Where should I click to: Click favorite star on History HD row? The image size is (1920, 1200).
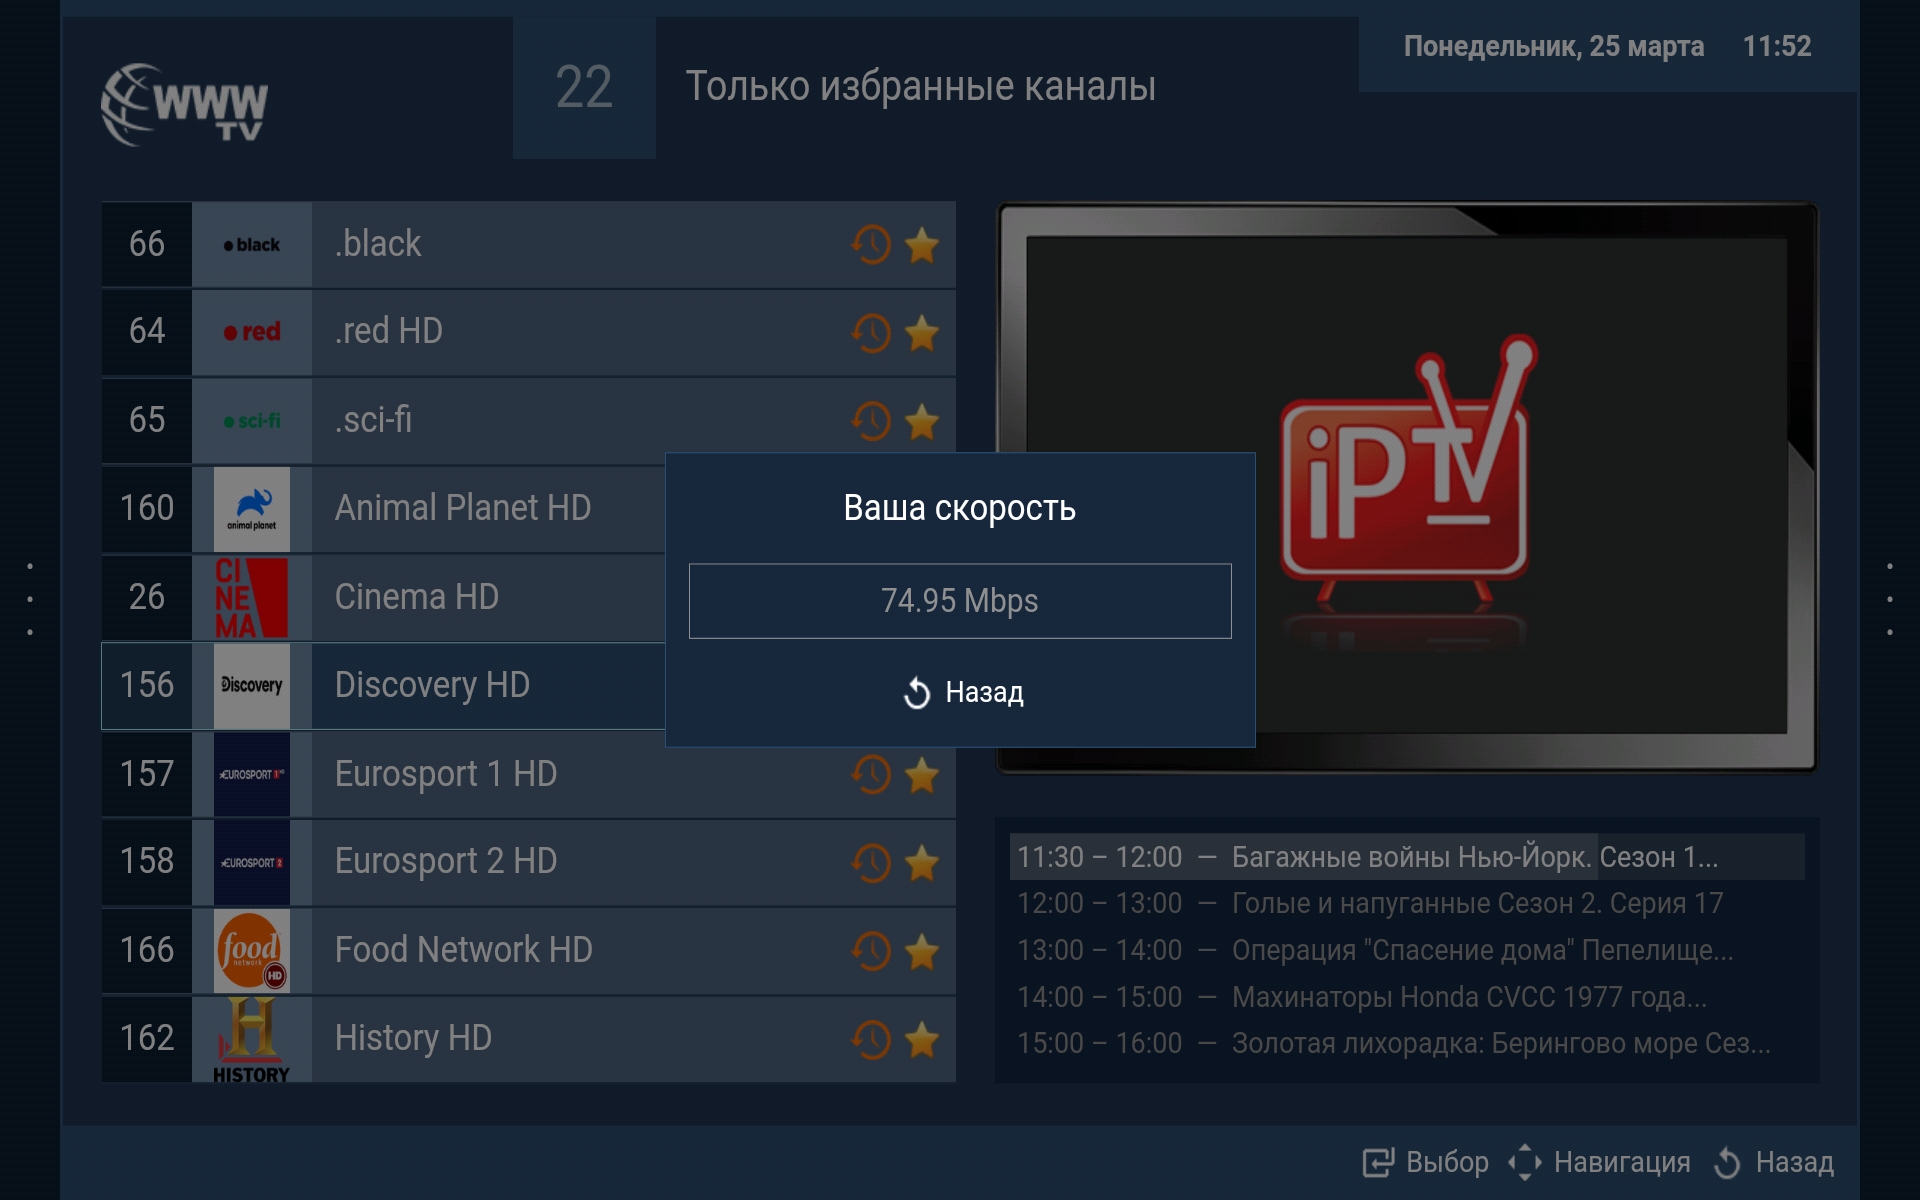tap(921, 1040)
